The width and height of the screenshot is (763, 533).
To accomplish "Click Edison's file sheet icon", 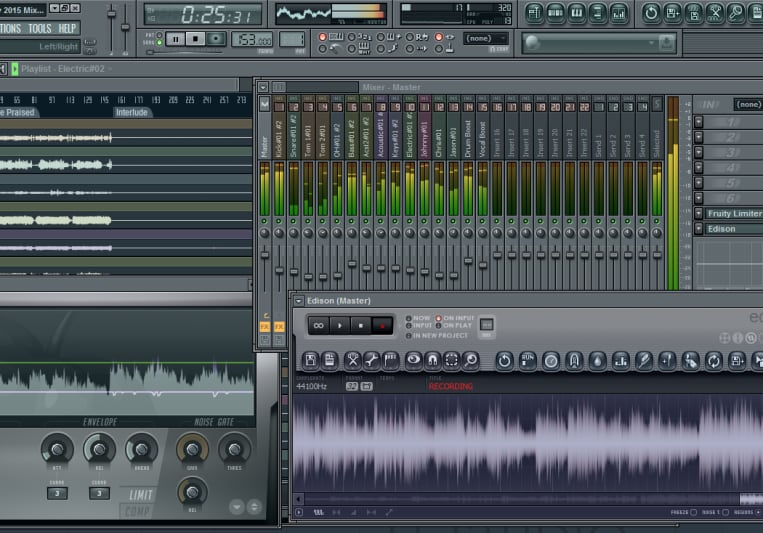I will 330,360.
